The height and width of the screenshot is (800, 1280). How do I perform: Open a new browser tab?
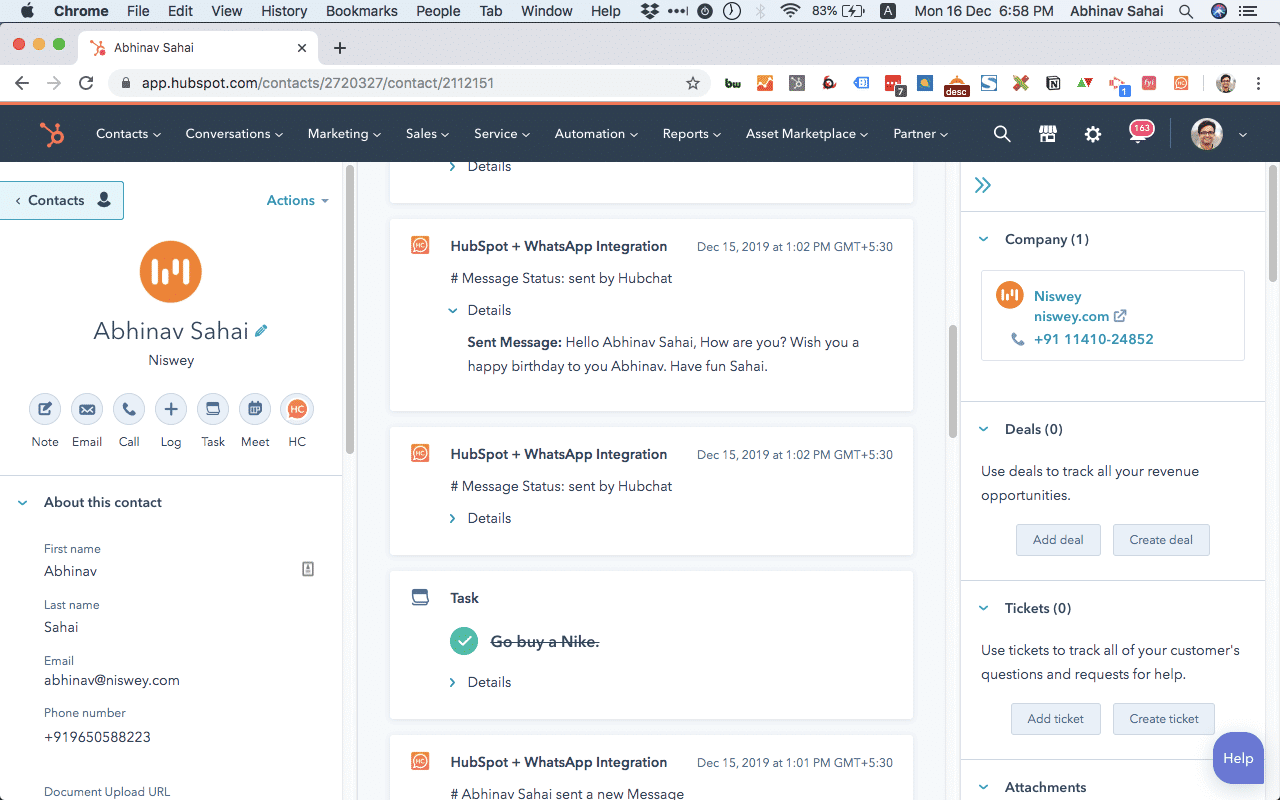(x=340, y=48)
